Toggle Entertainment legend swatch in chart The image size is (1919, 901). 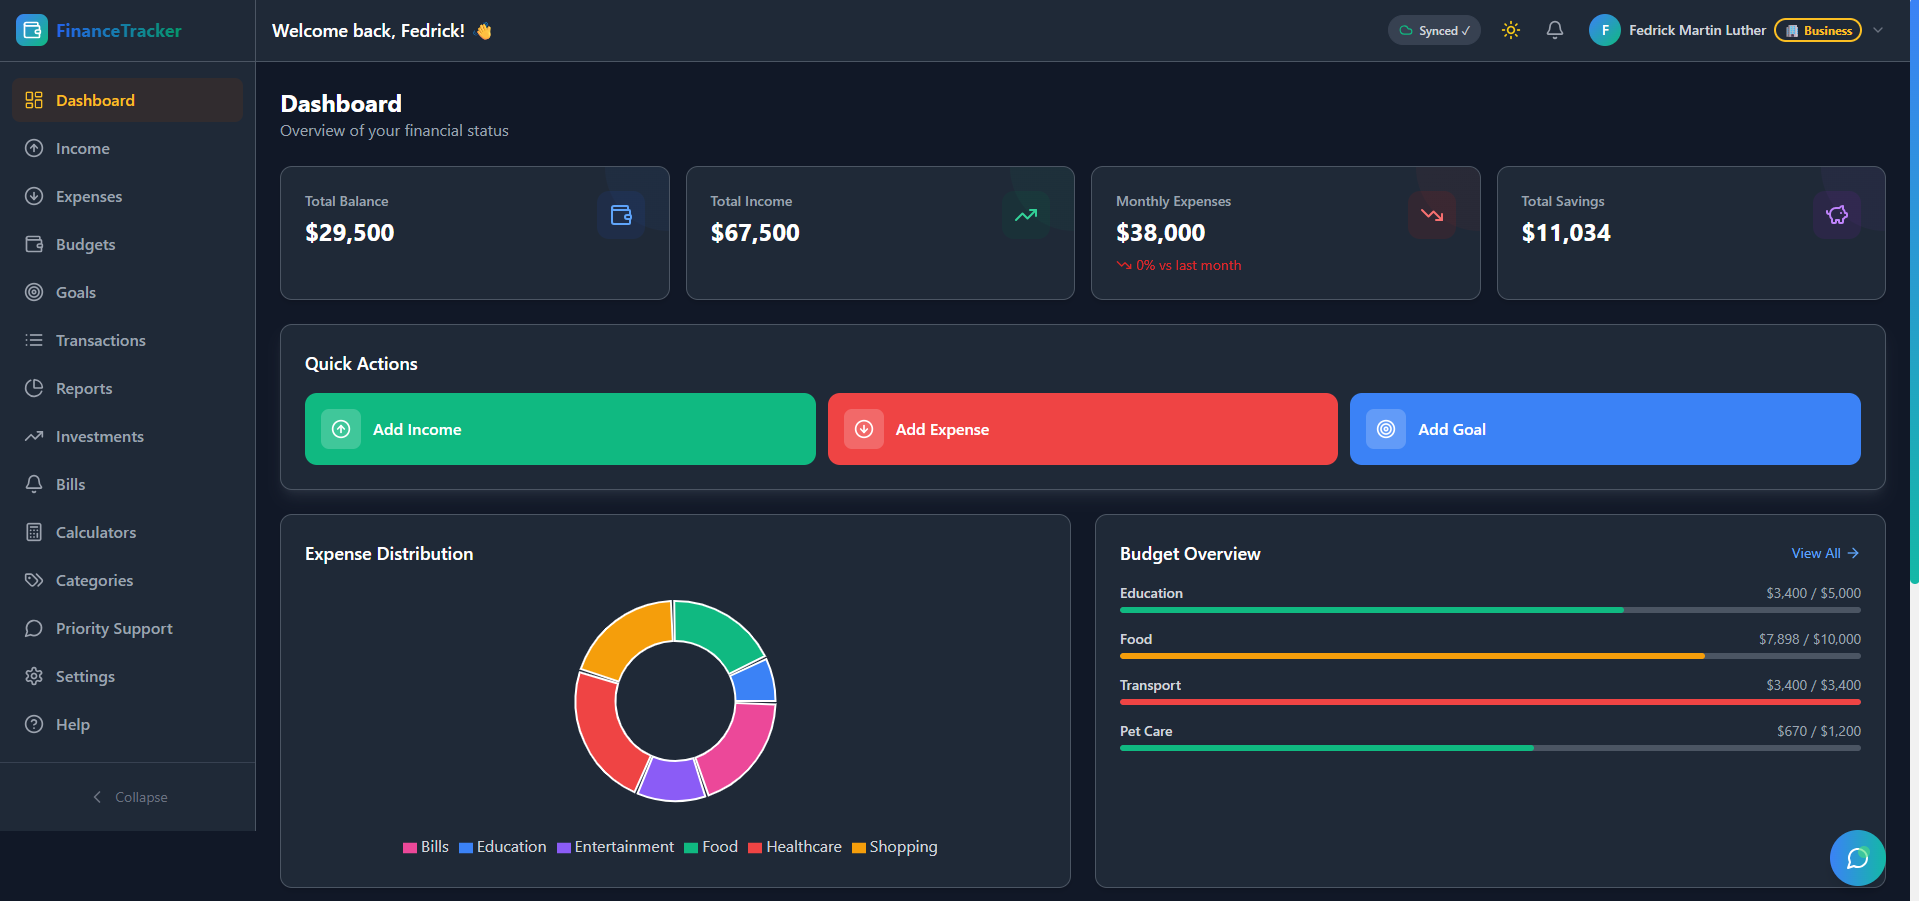(564, 848)
